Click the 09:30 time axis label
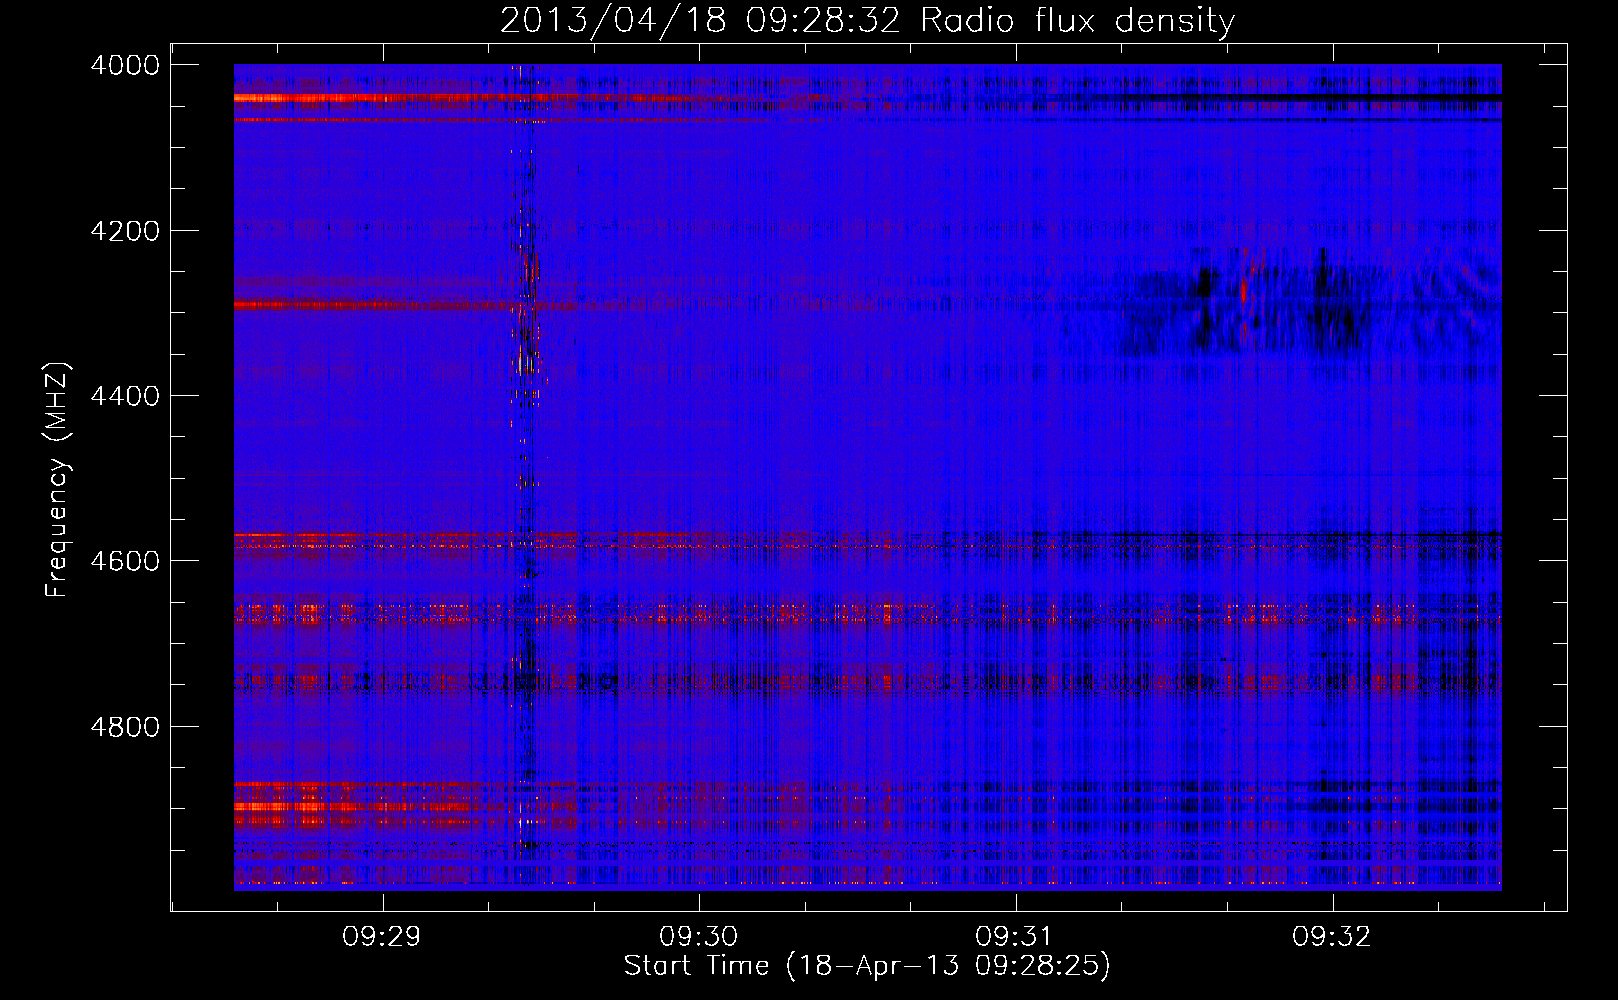The height and width of the screenshot is (1000, 1618). (x=698, y=937)
